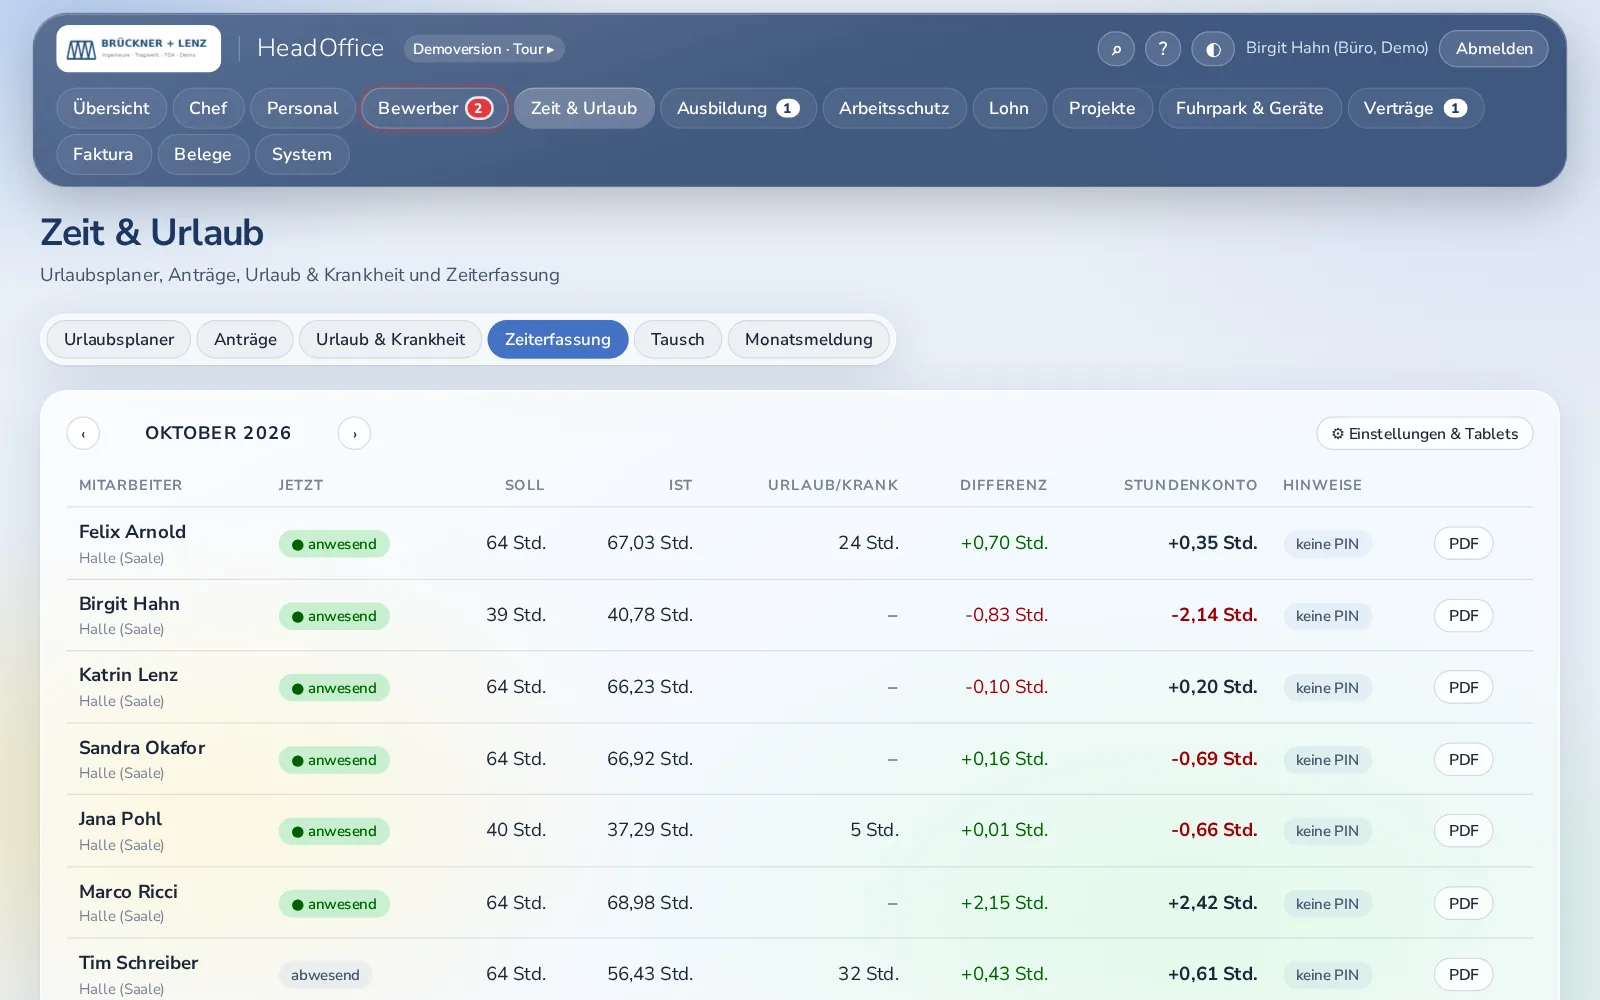The height and width of the screenshot is (1000, 1600).
Task: Start the Demoversion Tour
Action: tap(484, 49)
